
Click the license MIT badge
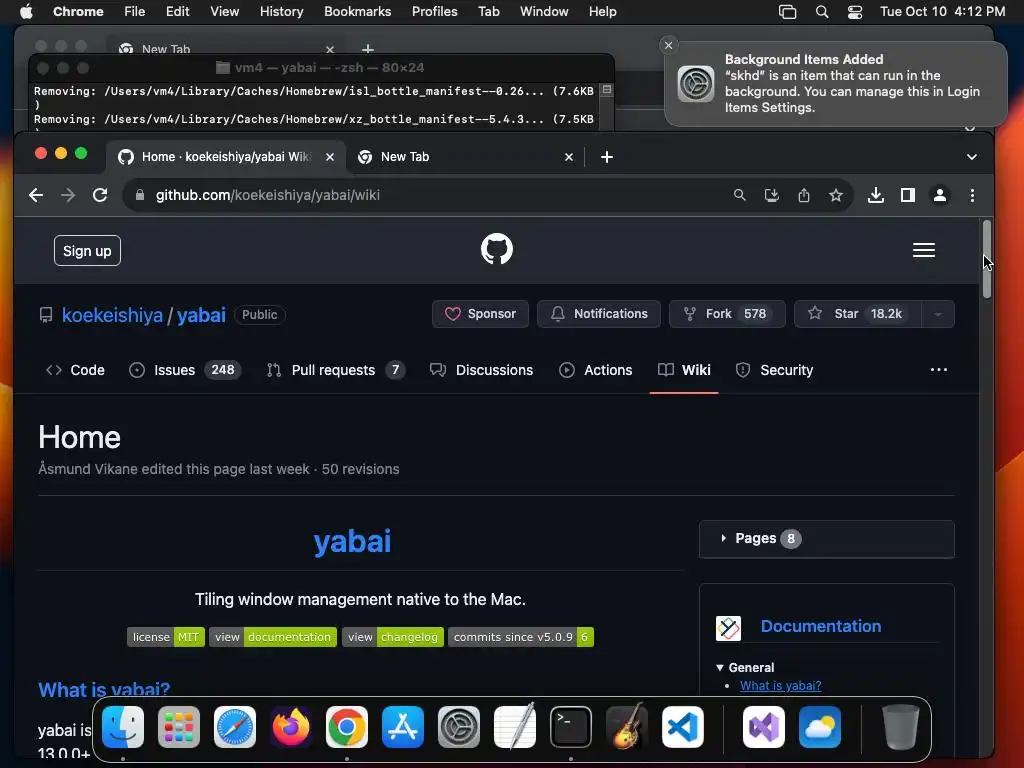pos(166,637)
